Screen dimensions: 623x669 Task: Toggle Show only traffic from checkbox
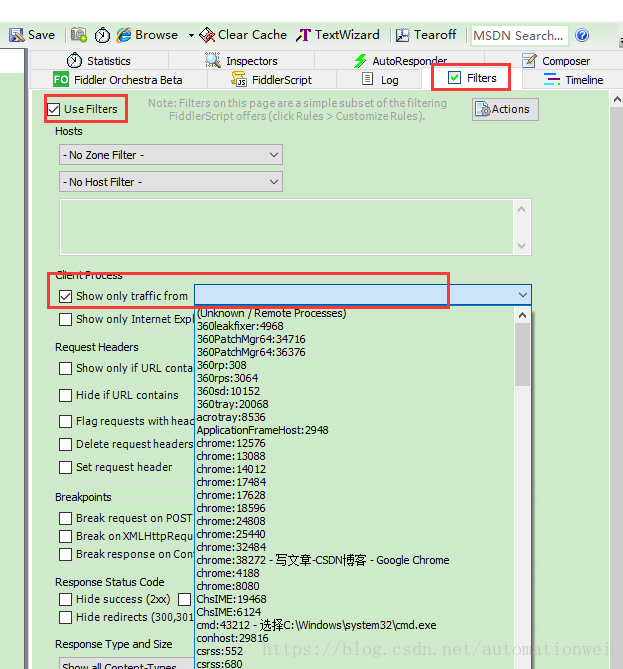pyautogui.click(x=65, y=296)
